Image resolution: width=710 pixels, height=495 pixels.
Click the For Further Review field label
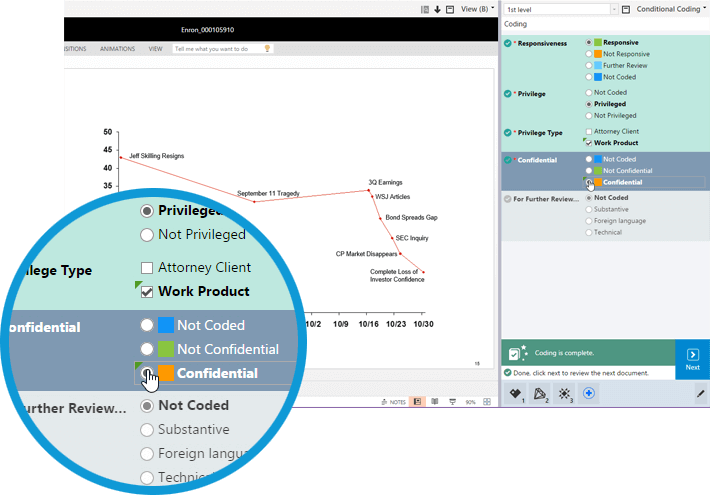tap(546, 199)
